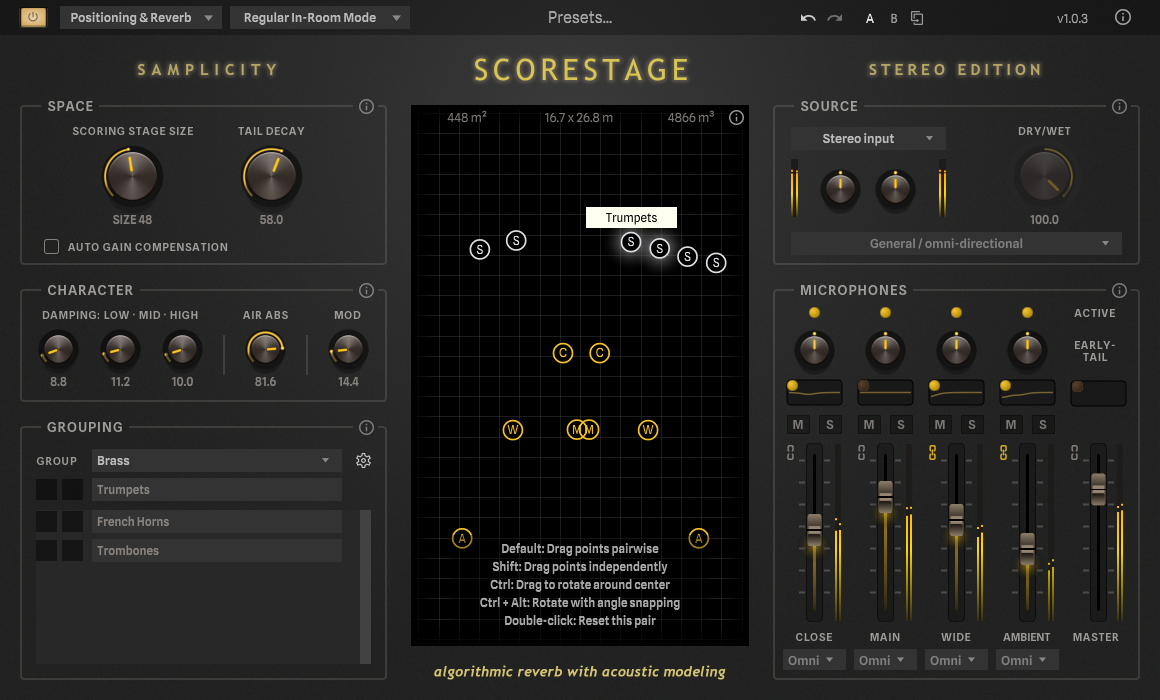
Task: Select the right A ambient microphone
Action: (x=698, y=538)
